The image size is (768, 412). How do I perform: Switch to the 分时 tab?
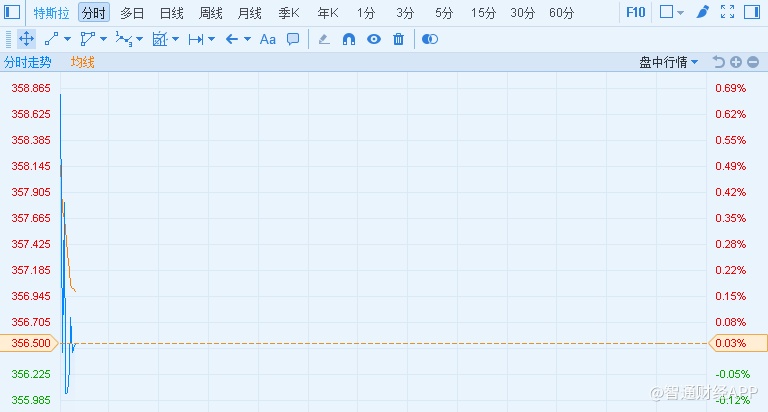(x=94, y=13)
